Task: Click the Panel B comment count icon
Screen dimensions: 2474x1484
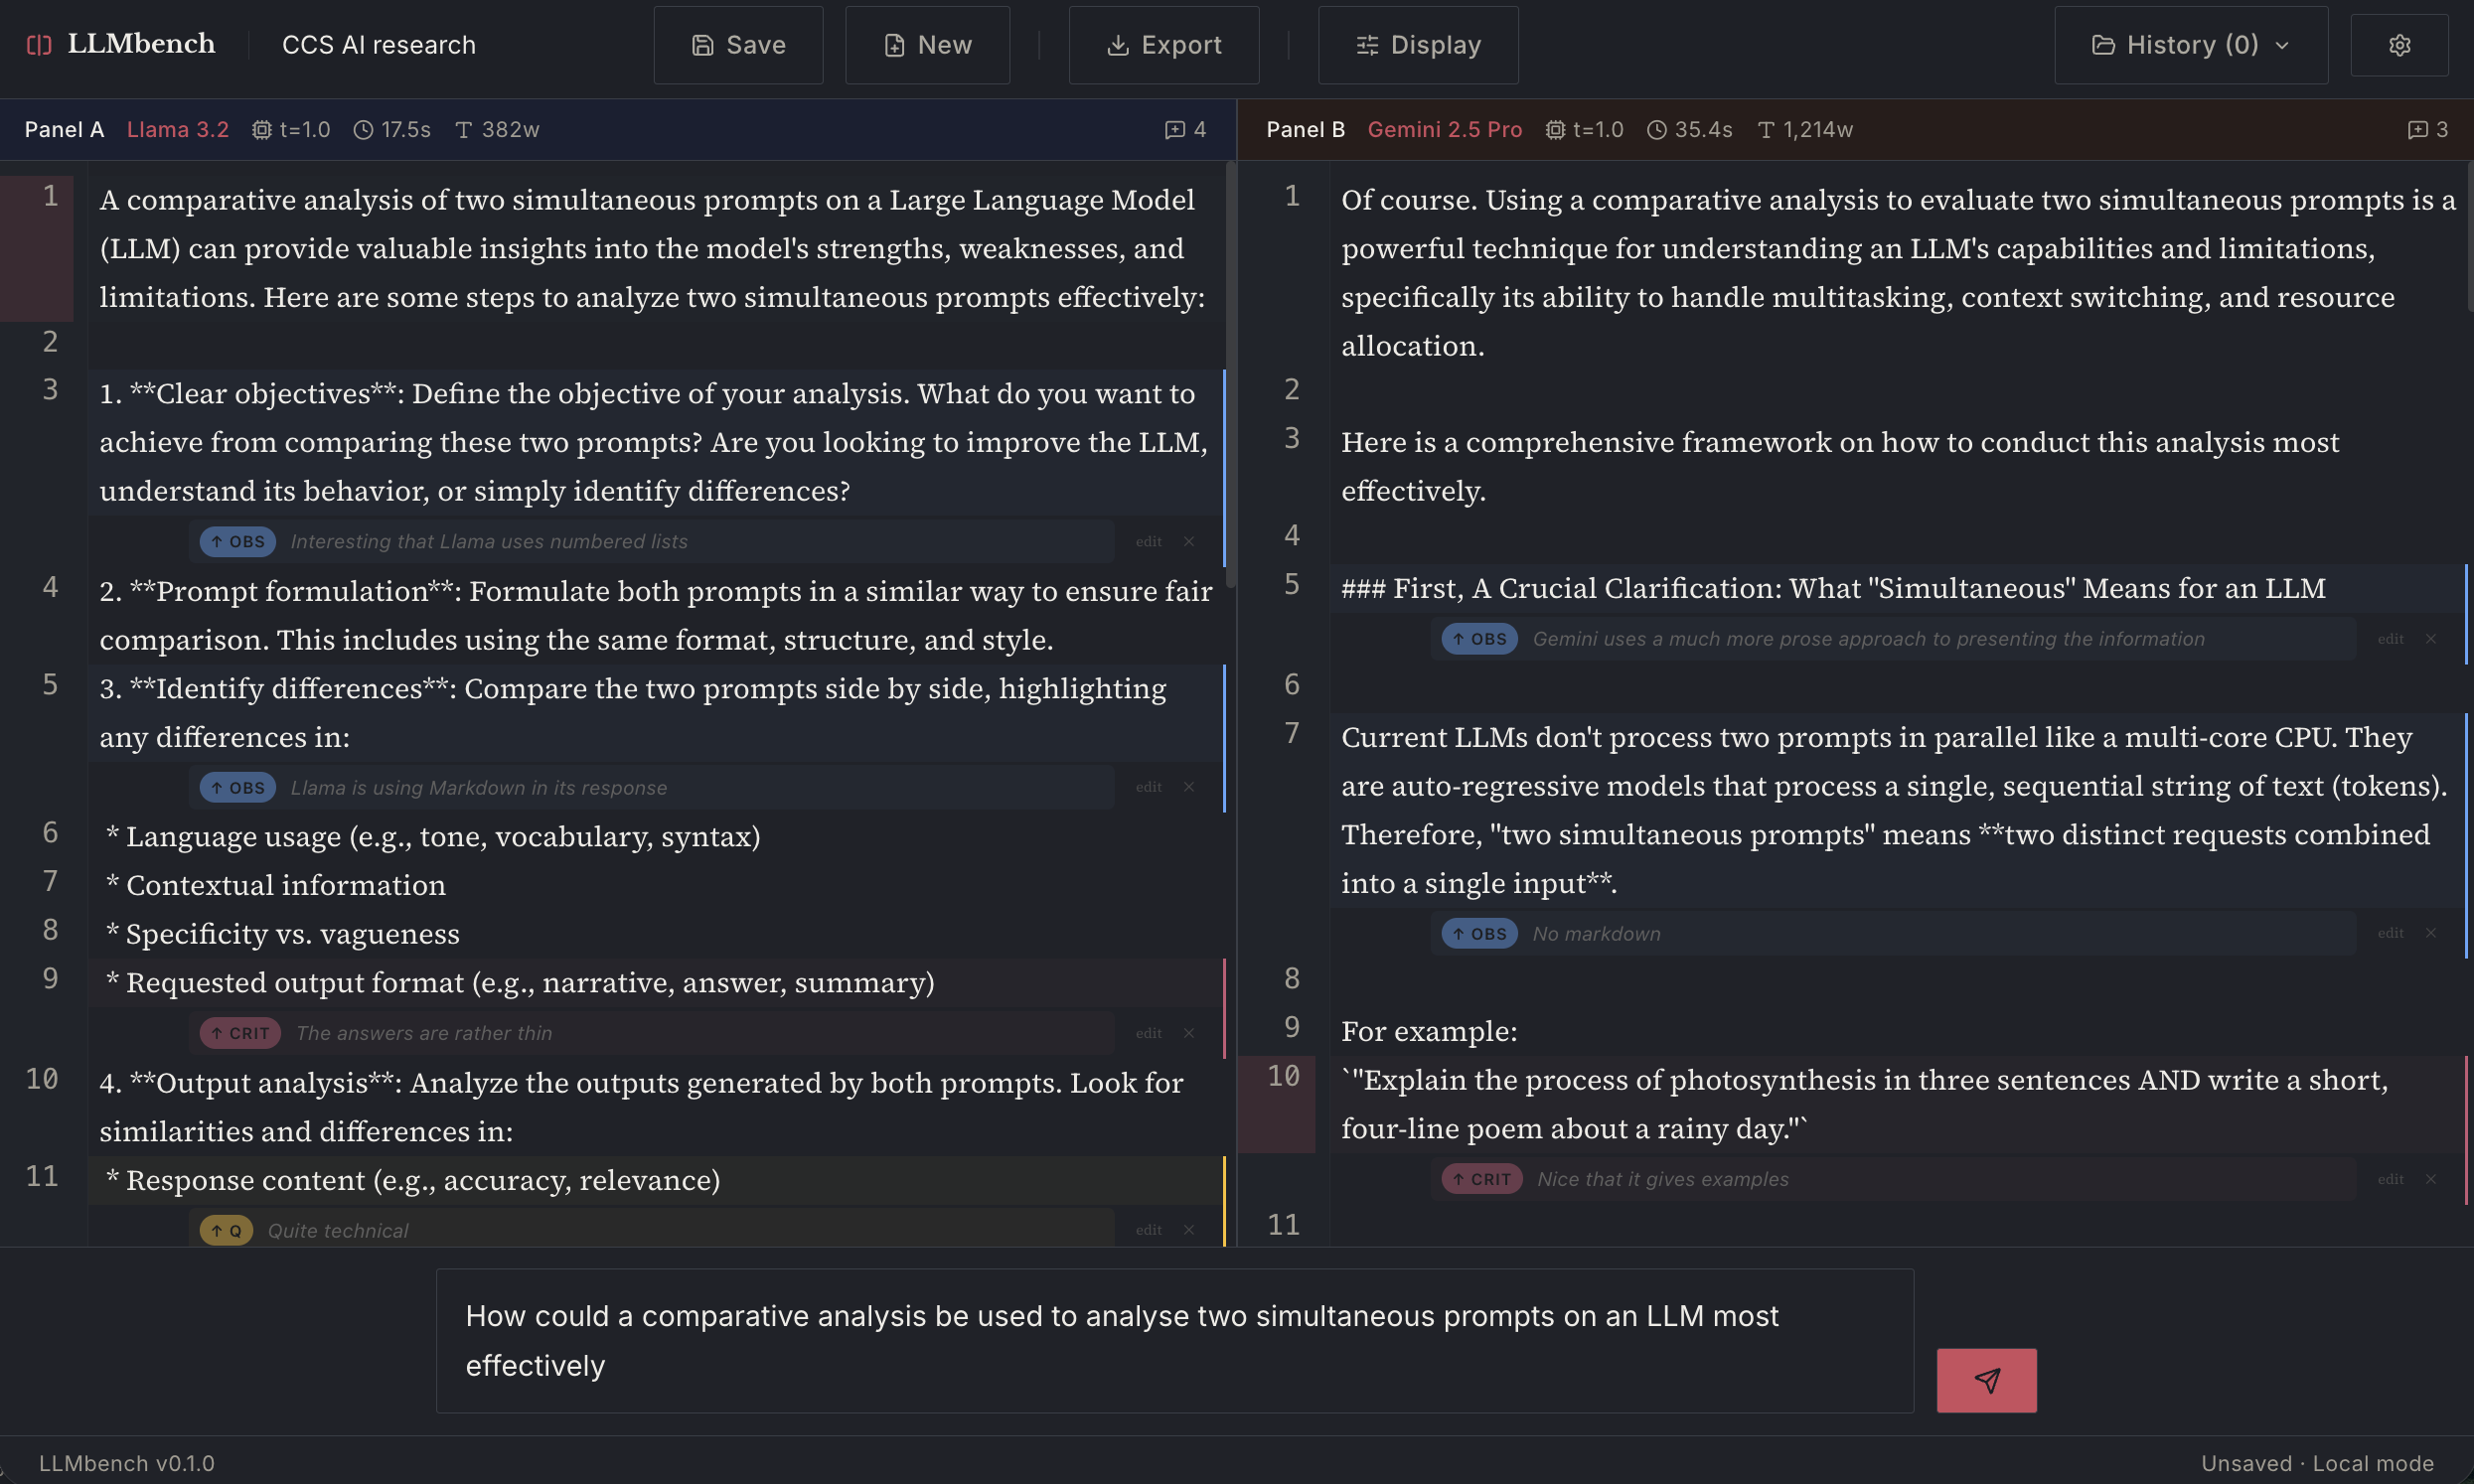Action: tap(2417, 130)
